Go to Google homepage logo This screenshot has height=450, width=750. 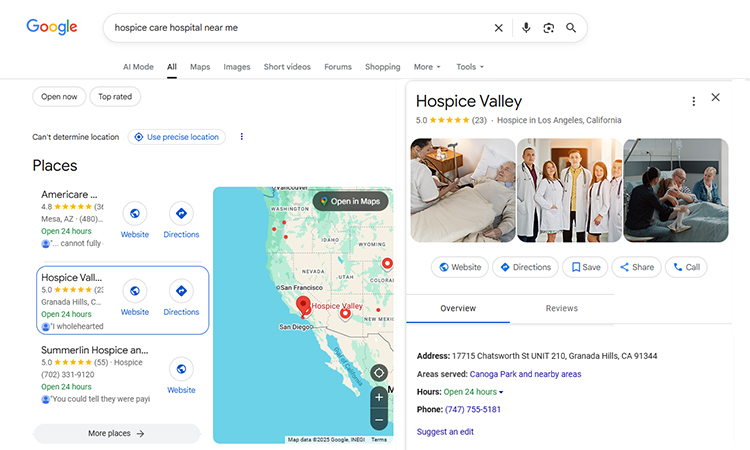52,27
